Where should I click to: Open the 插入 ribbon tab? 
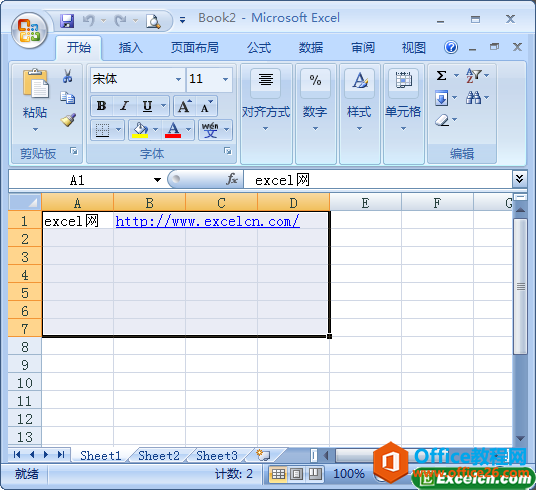tap(131, 48)
